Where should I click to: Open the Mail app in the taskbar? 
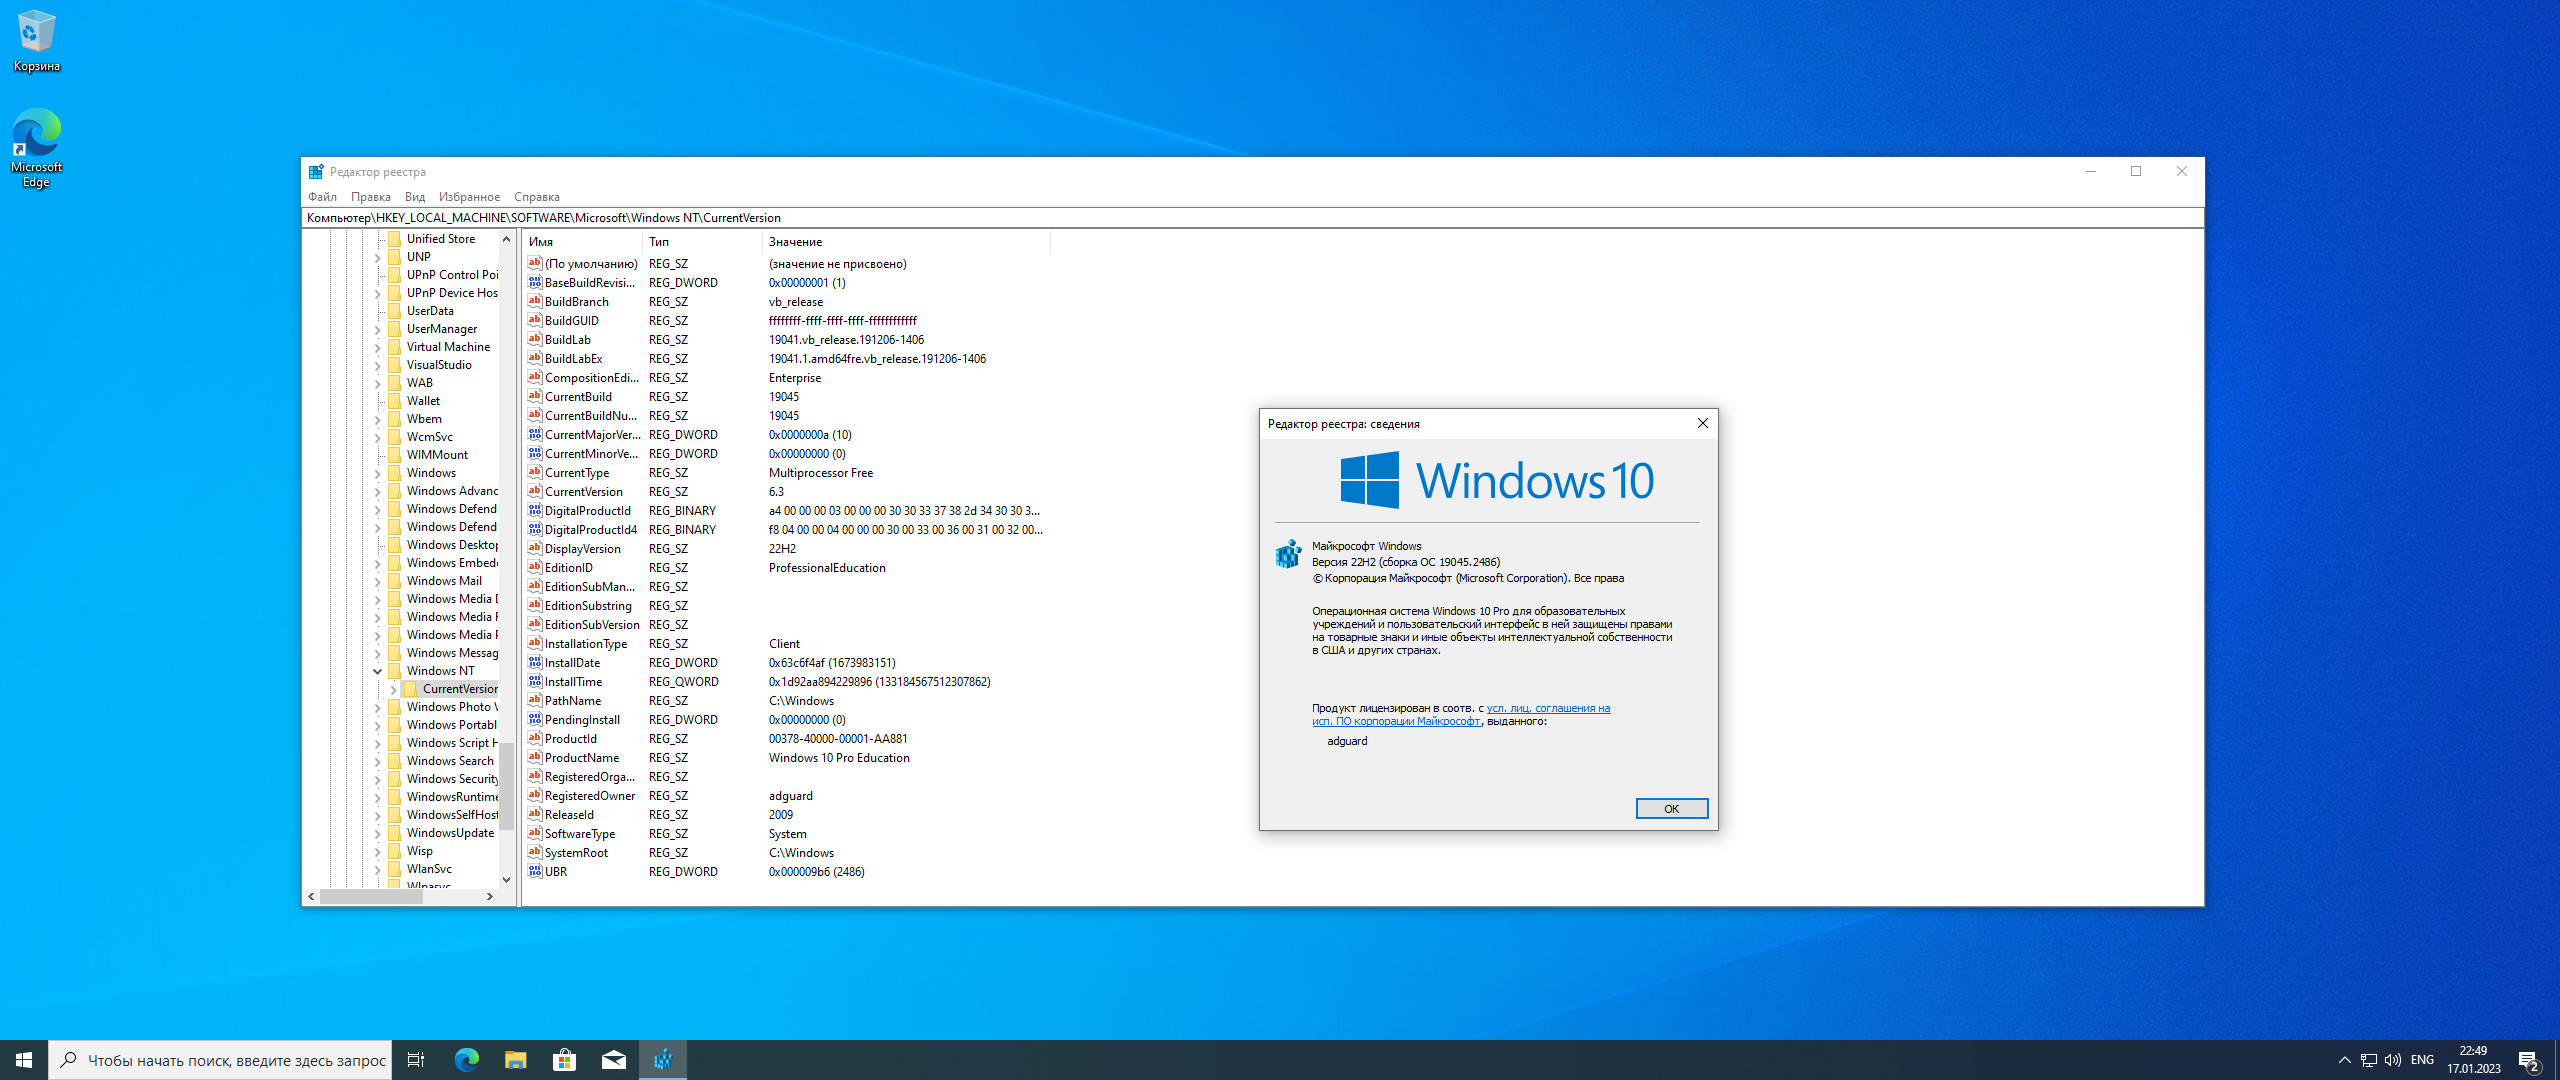[x=614, y=1060]
